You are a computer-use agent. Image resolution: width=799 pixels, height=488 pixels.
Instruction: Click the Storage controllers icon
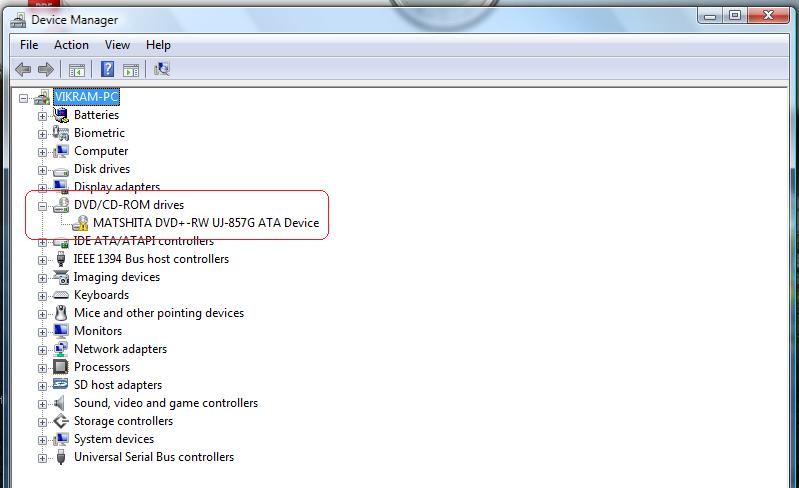point(61,421)
